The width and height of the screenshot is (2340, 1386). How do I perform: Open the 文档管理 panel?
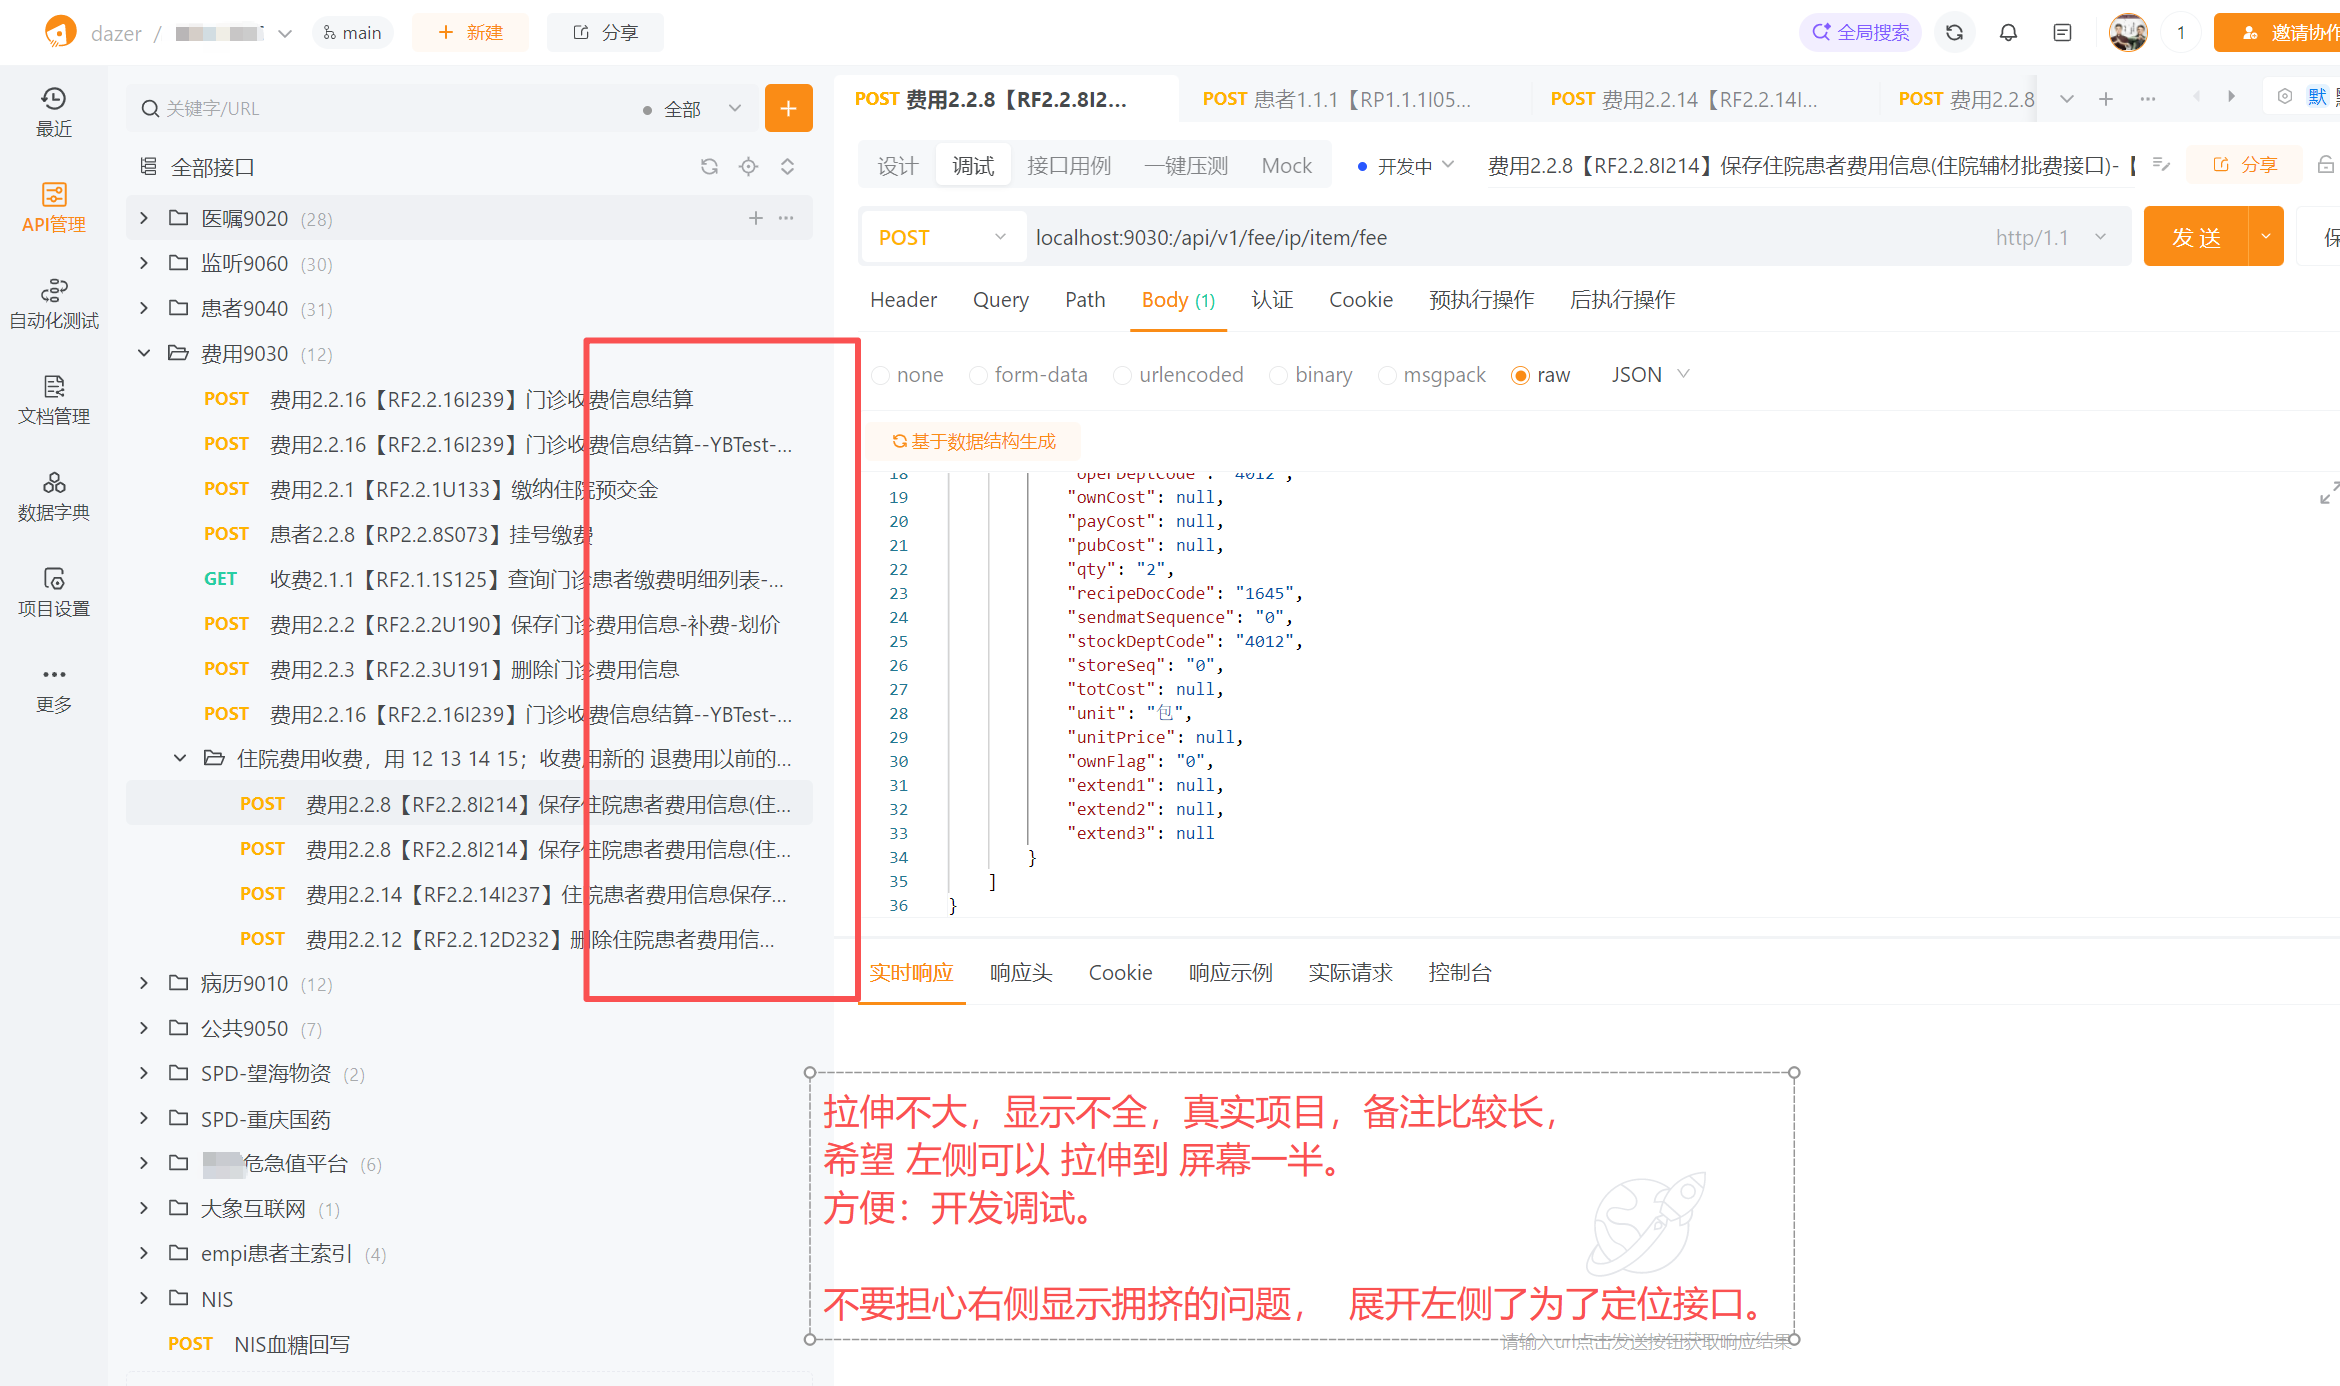tap(54, 400)
